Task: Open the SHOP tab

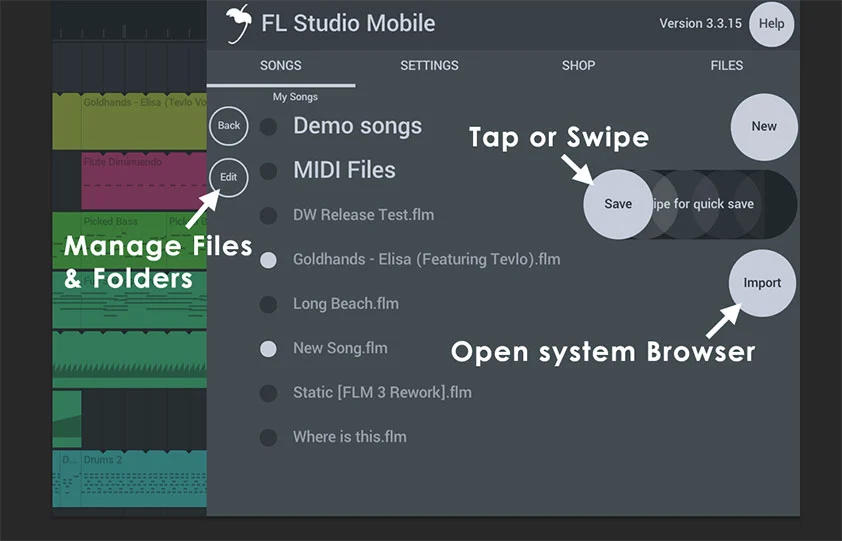Action: coord(578,66)
